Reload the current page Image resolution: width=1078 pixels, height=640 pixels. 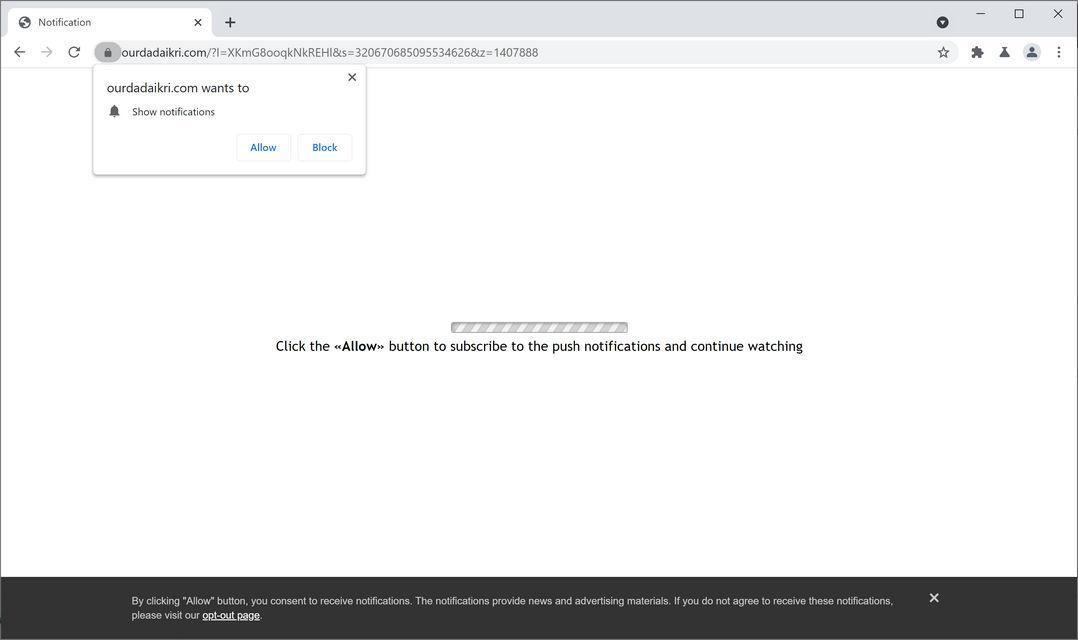click(x=73, y=51)
